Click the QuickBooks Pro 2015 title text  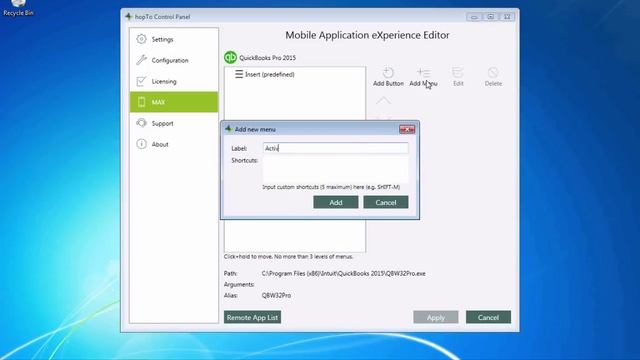coord(267,58)
